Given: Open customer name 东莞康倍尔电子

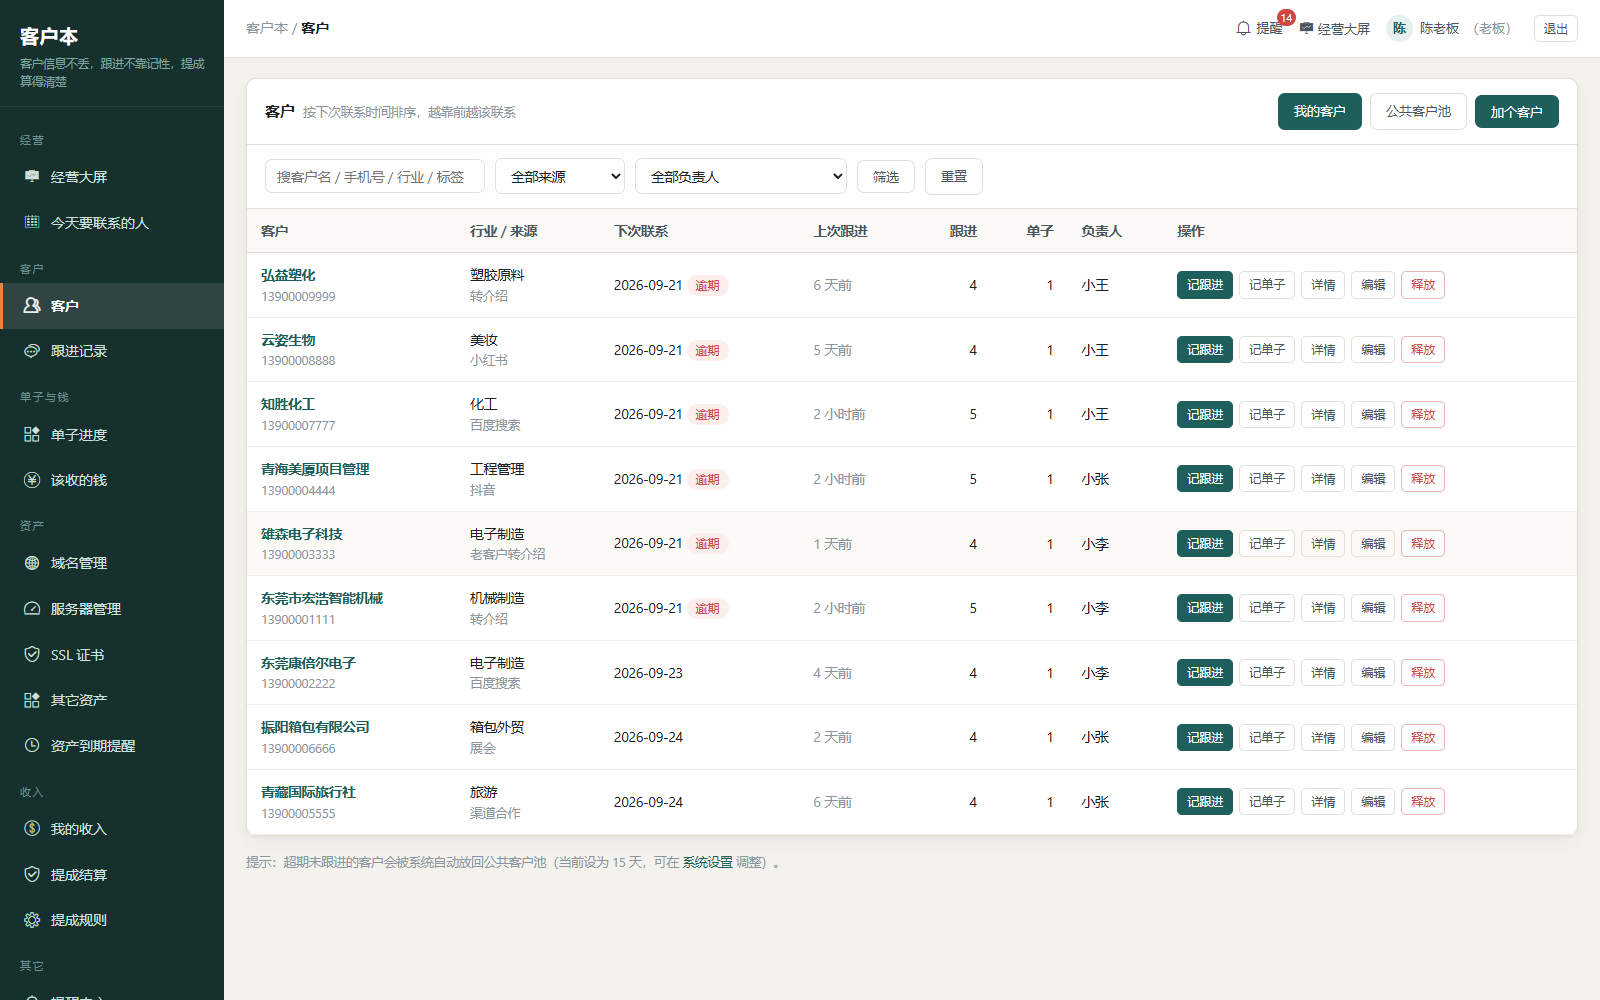Looking at the screenshot, I should click(308, 663).
